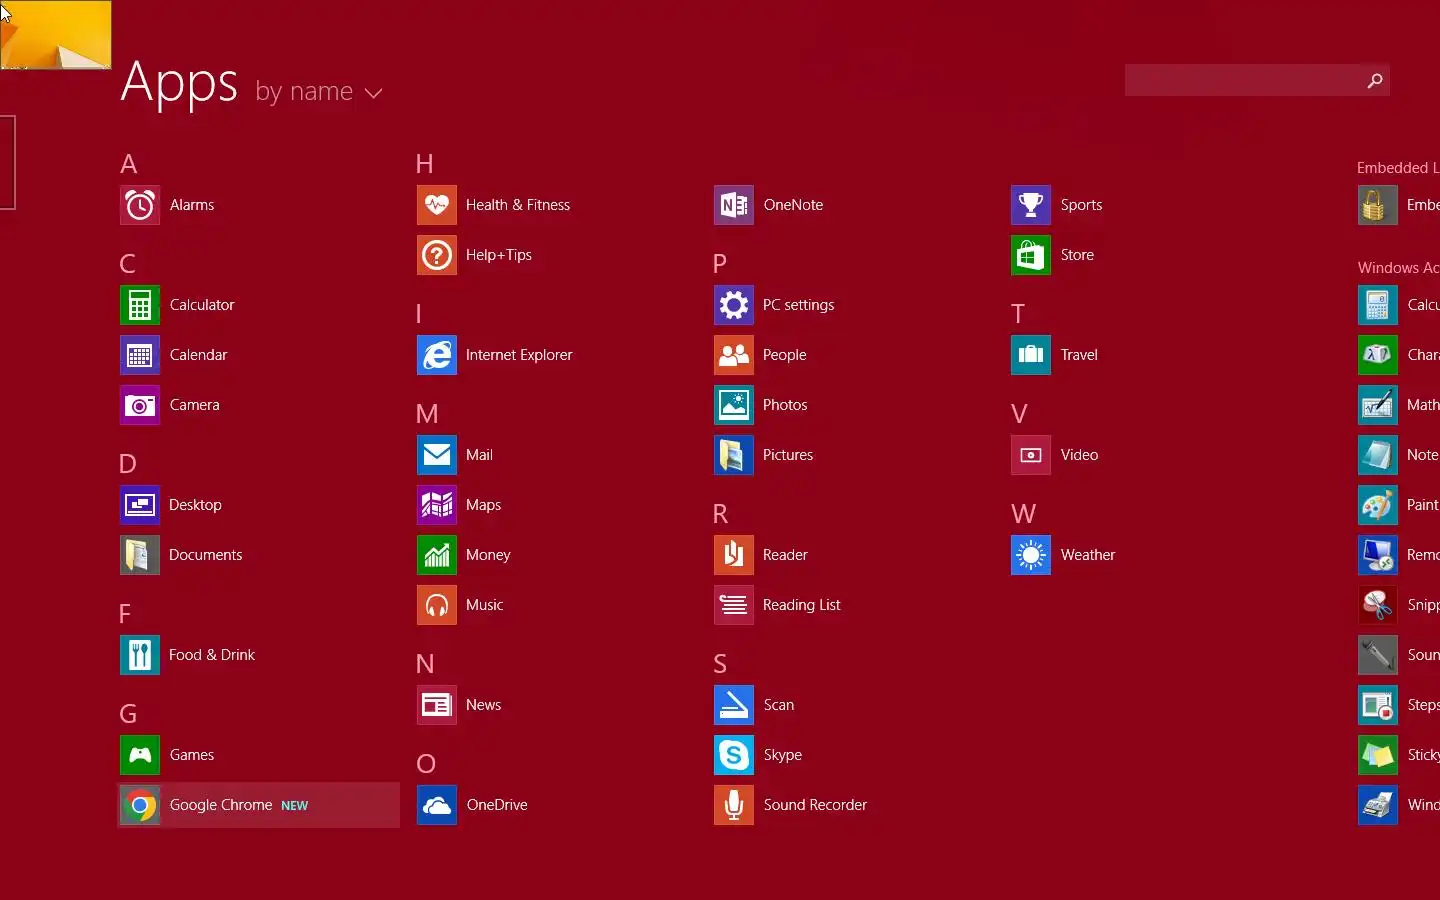Open the Health & Fitness icon
This screenshot has height=900, width=1440.
[x=437, y=205]
